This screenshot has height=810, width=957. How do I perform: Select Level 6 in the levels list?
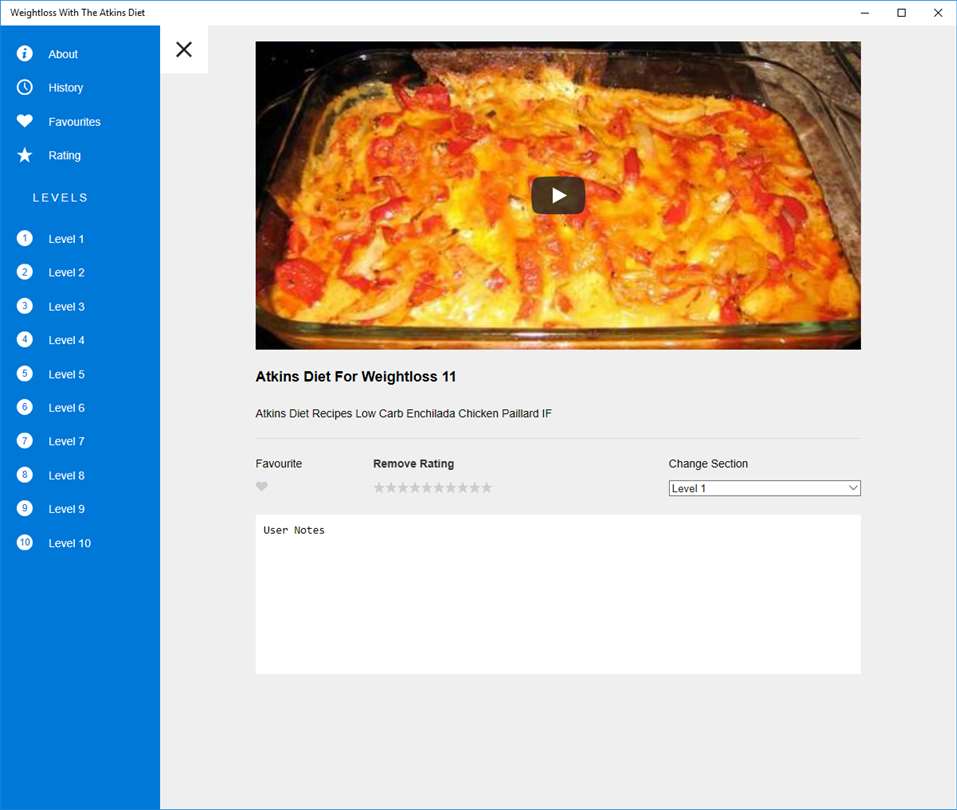click(67, 408)
